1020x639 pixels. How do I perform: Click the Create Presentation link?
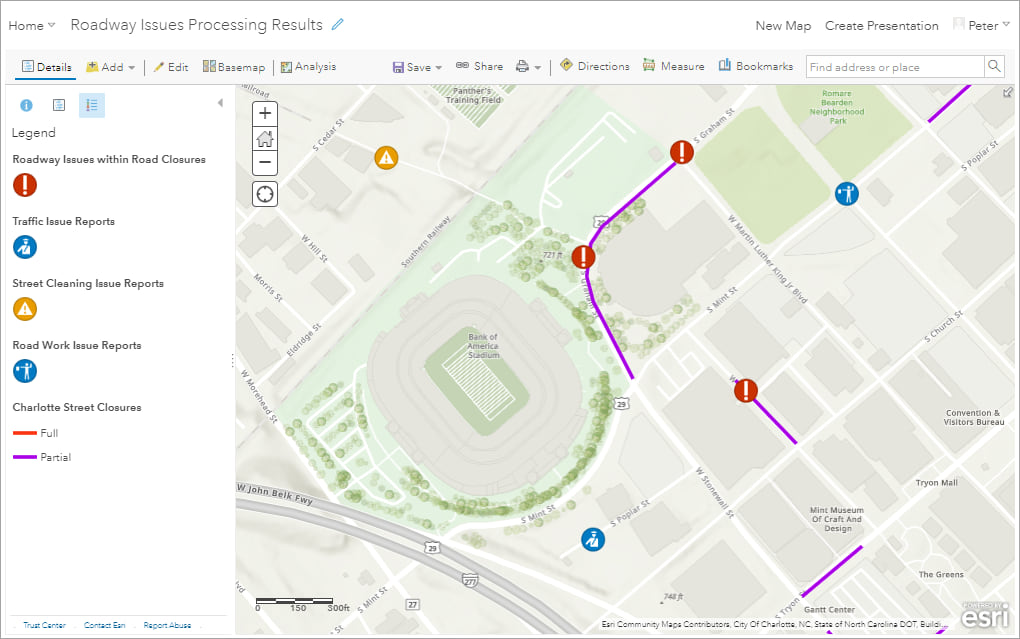pyautogui.click(x=881, y=26)
